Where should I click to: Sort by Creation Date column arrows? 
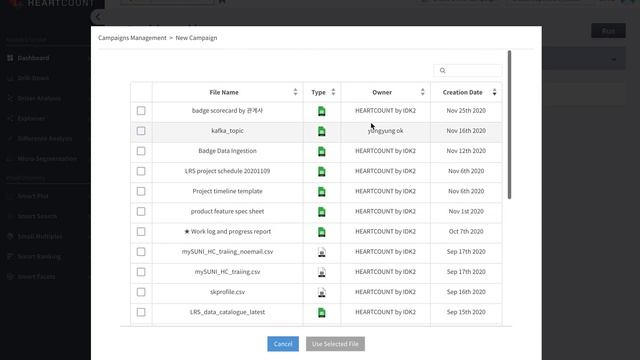494,92
